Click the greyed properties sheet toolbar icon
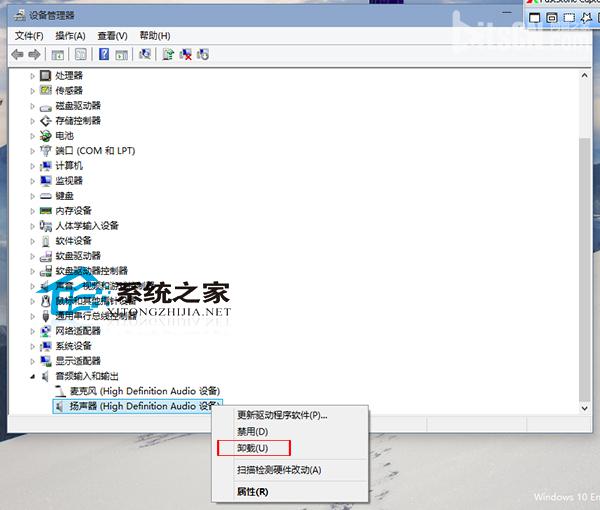Screen dimensions: 600x510 coord(81,55)
